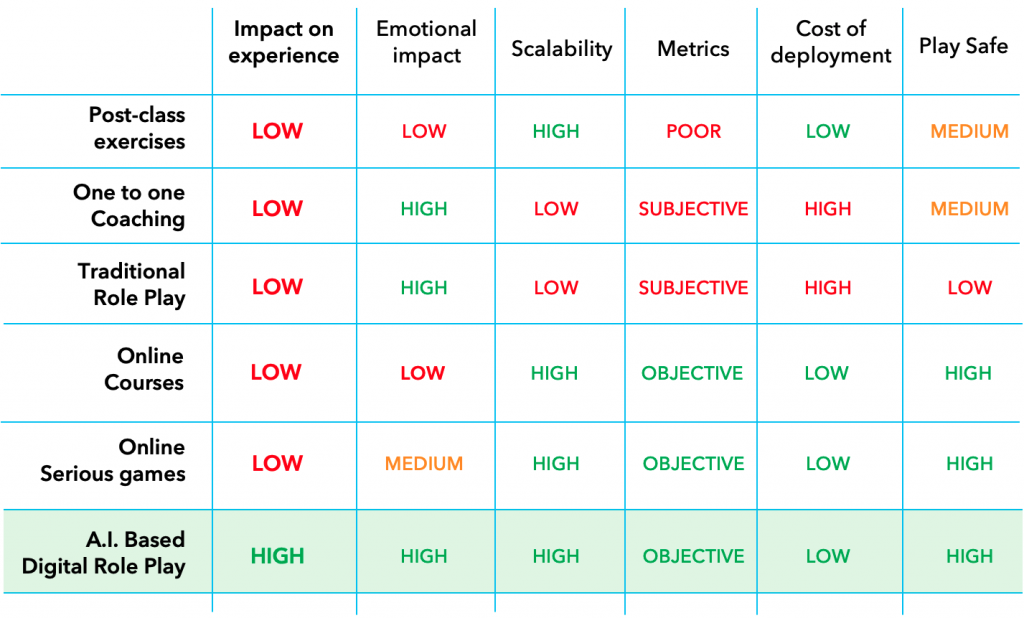Select the 'A.I. Based Digital Role Play' label

click(x=104, y=553)
